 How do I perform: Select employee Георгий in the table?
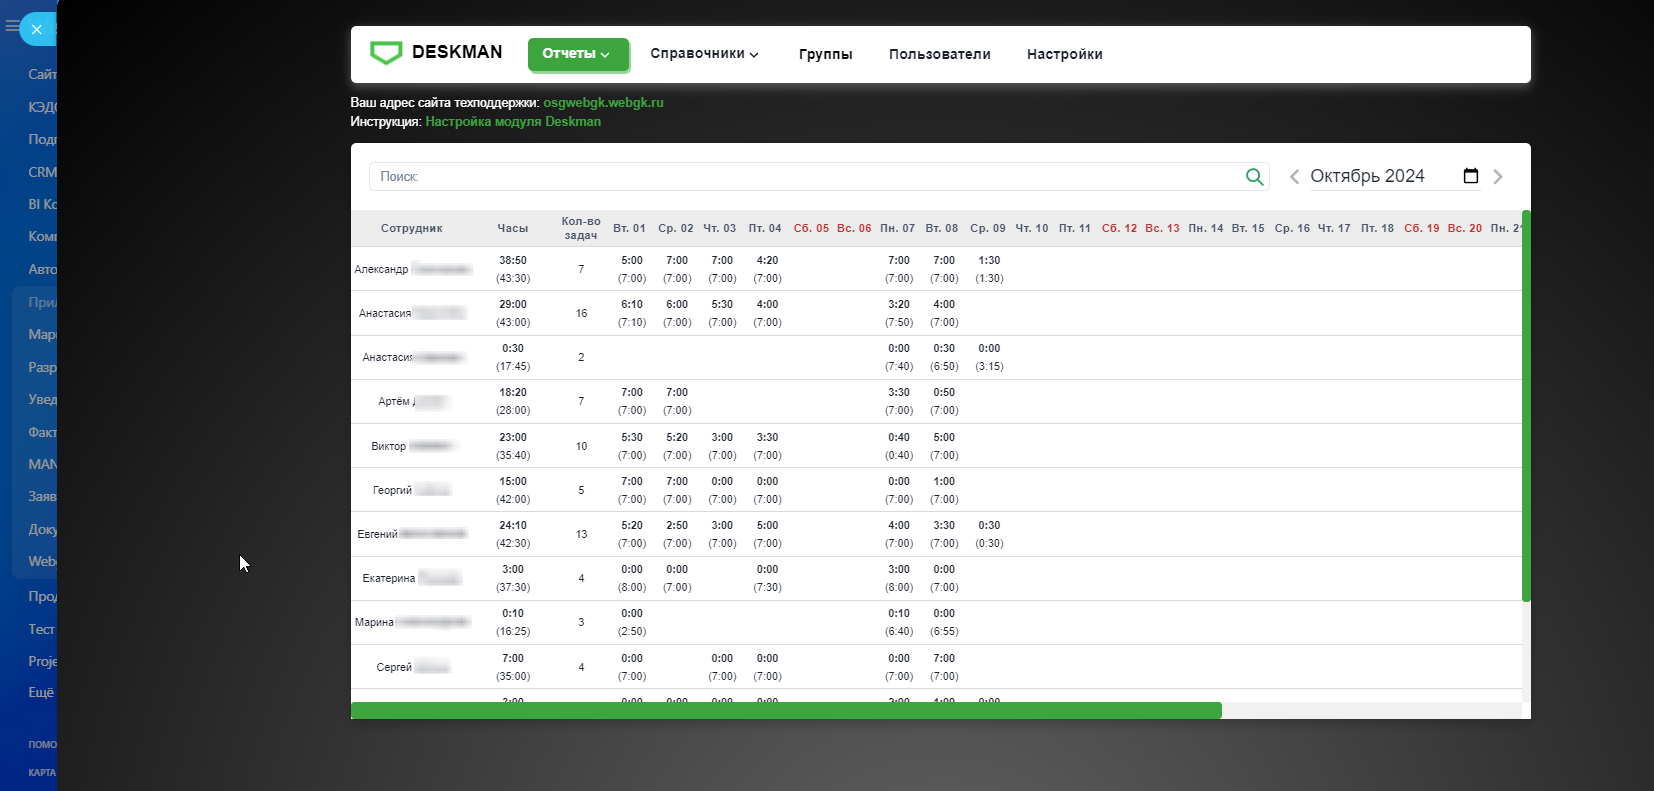pos(412,490)
